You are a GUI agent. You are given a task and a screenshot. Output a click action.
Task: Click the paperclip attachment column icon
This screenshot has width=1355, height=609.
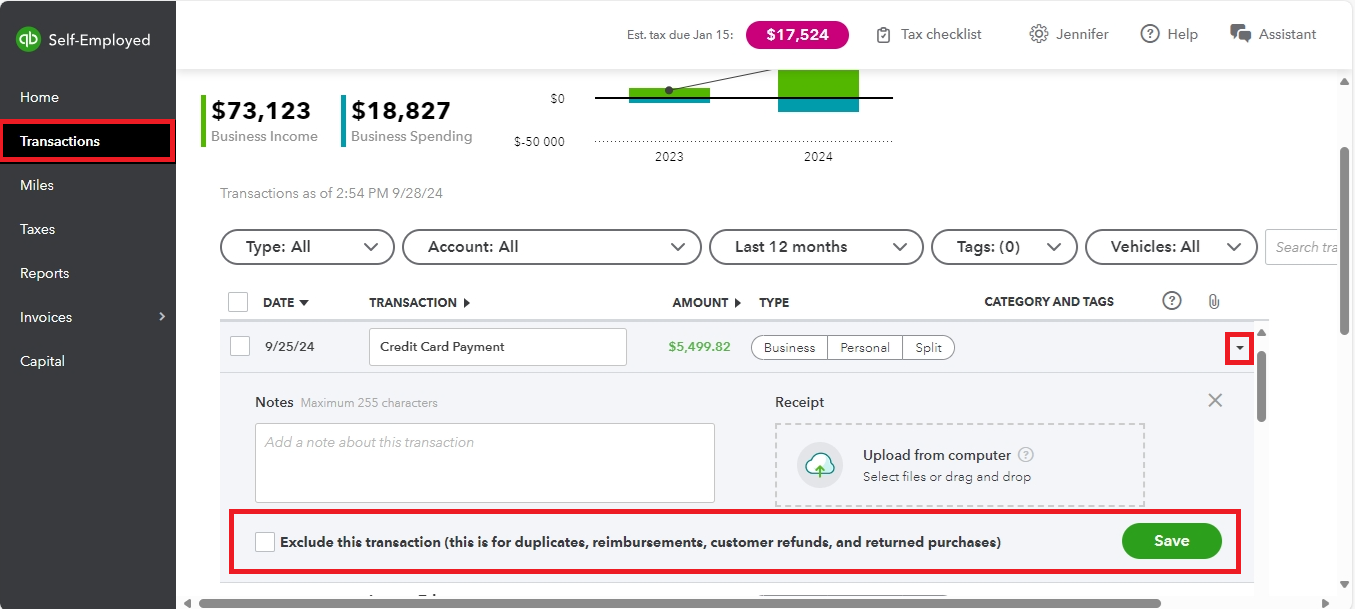coord(1214,301)
